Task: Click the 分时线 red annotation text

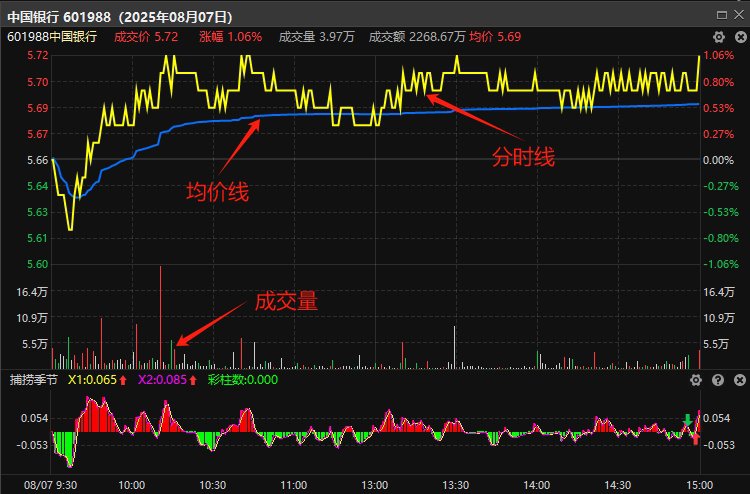Action: coord(523,157)
